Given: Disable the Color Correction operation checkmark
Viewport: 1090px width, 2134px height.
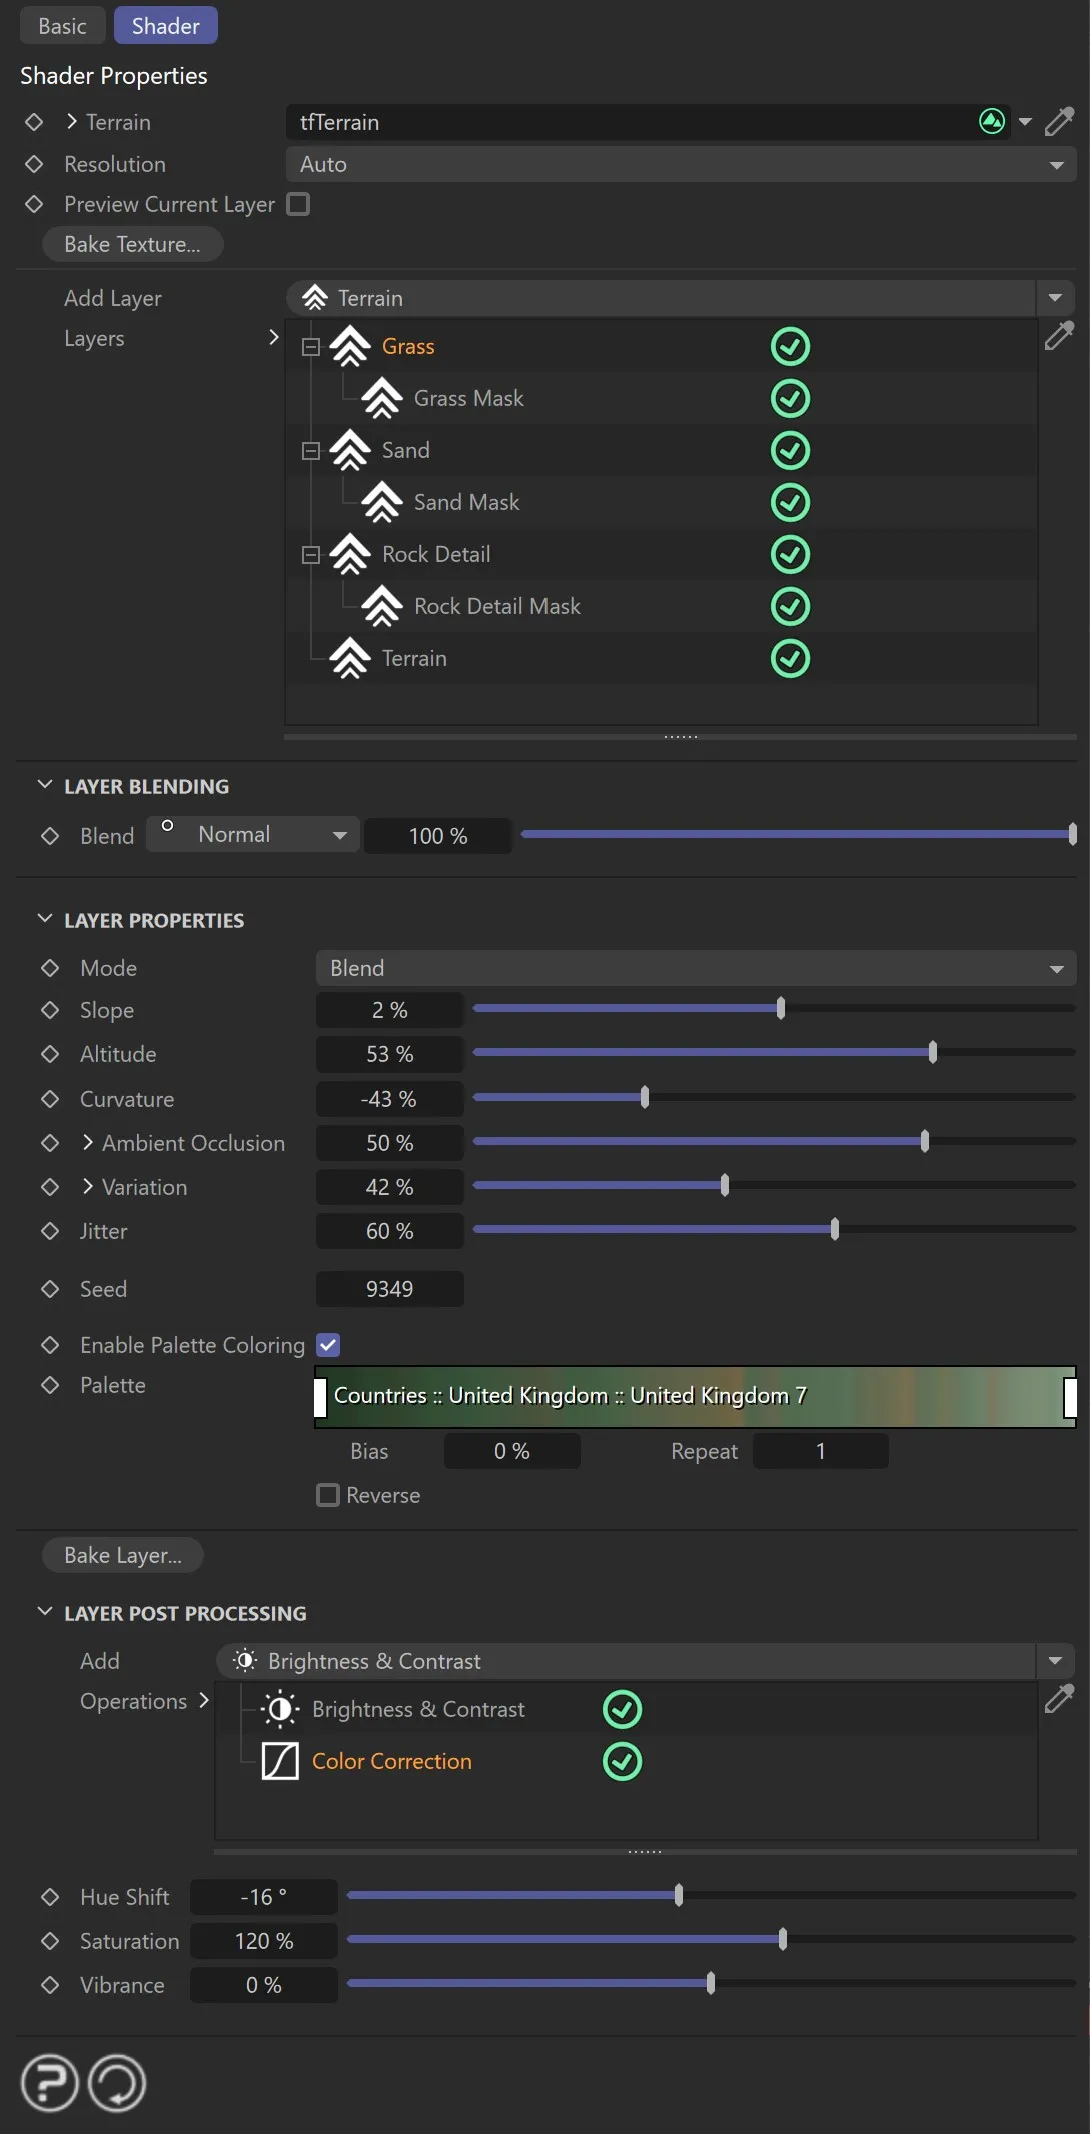Looking at the screenshot, I should coord(622,1761).
